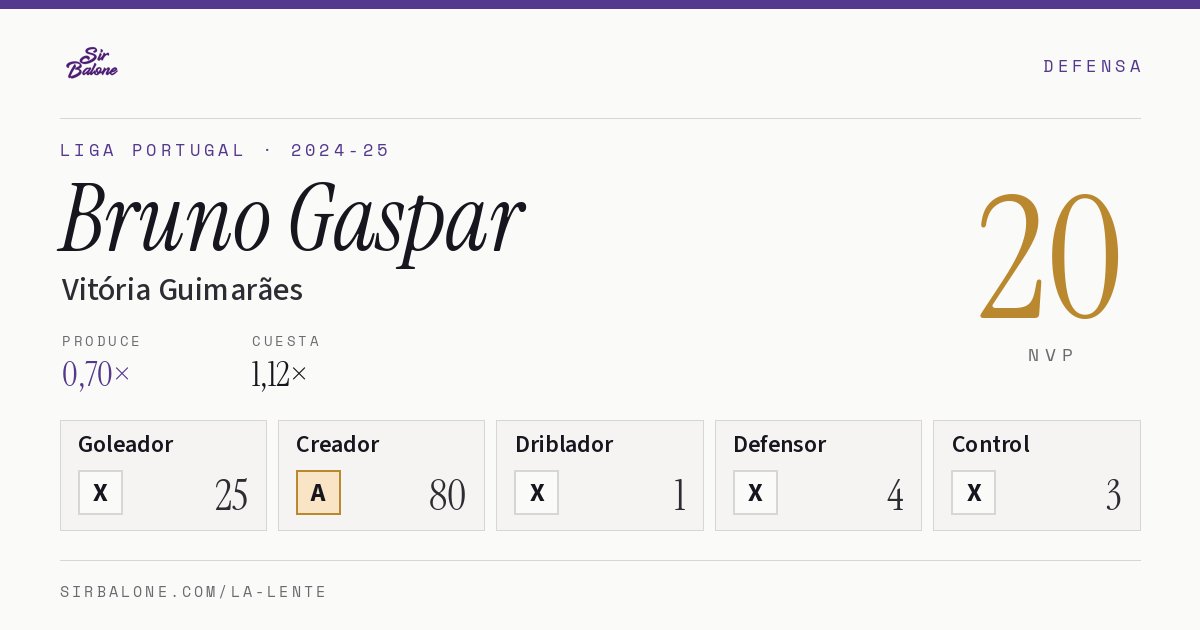
Task: Click the DEFENSA position label
Action: [1092, 66]
